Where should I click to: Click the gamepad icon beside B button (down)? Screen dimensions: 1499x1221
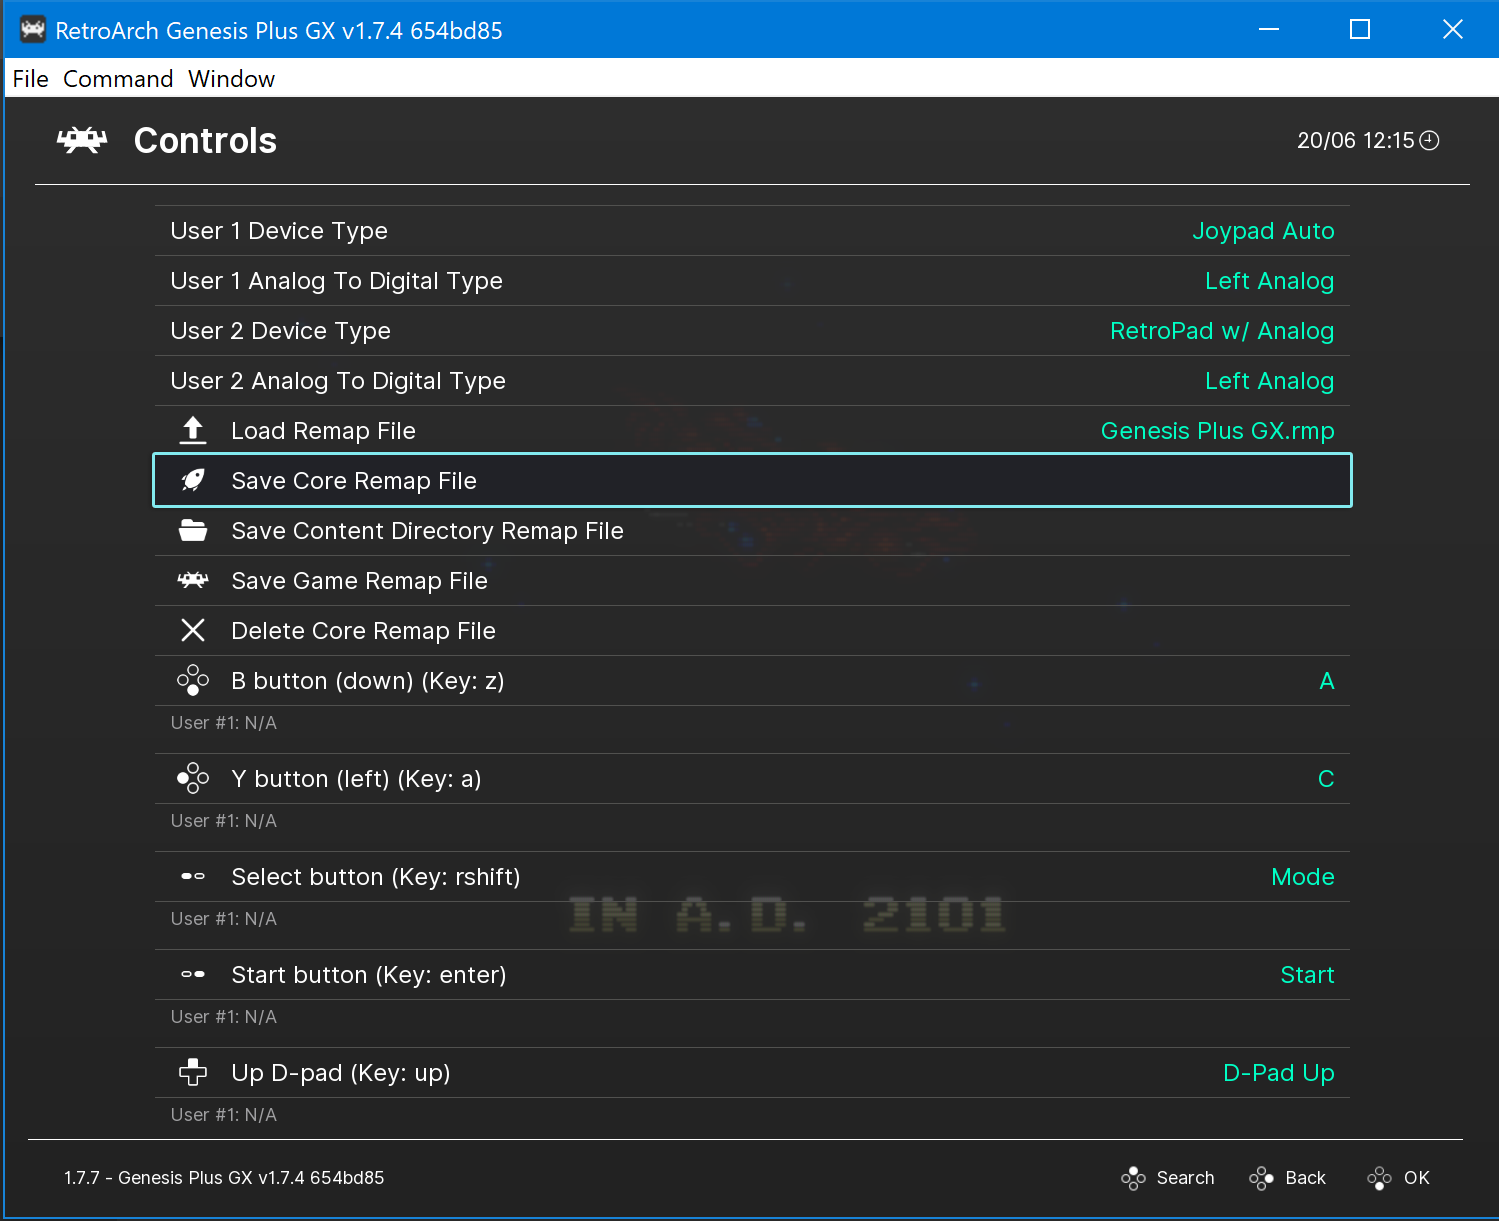click(x=193, y=681)
